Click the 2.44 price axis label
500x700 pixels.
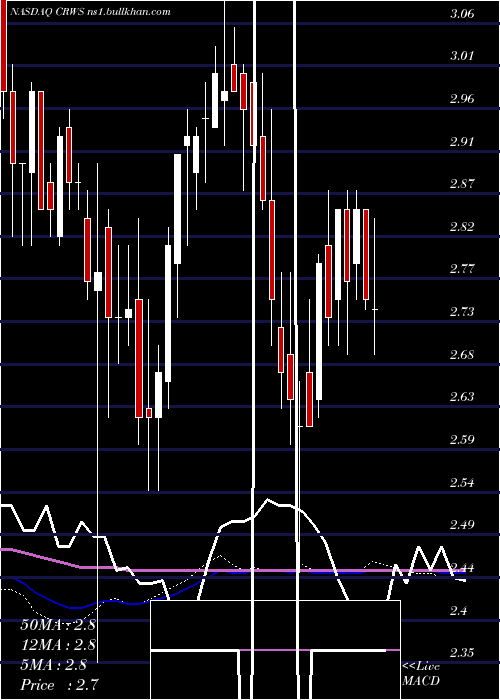click(462, 568)
